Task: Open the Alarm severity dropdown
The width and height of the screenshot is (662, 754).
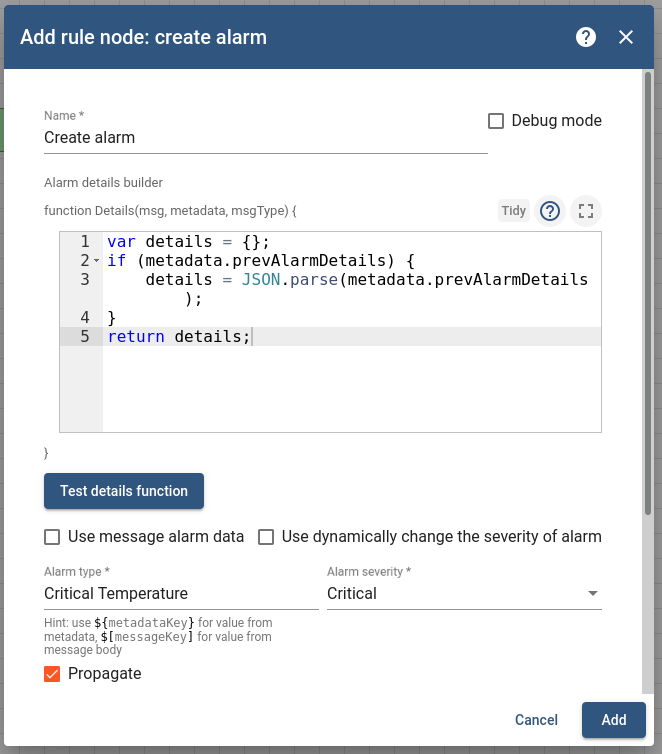Action: pos(464,593)
